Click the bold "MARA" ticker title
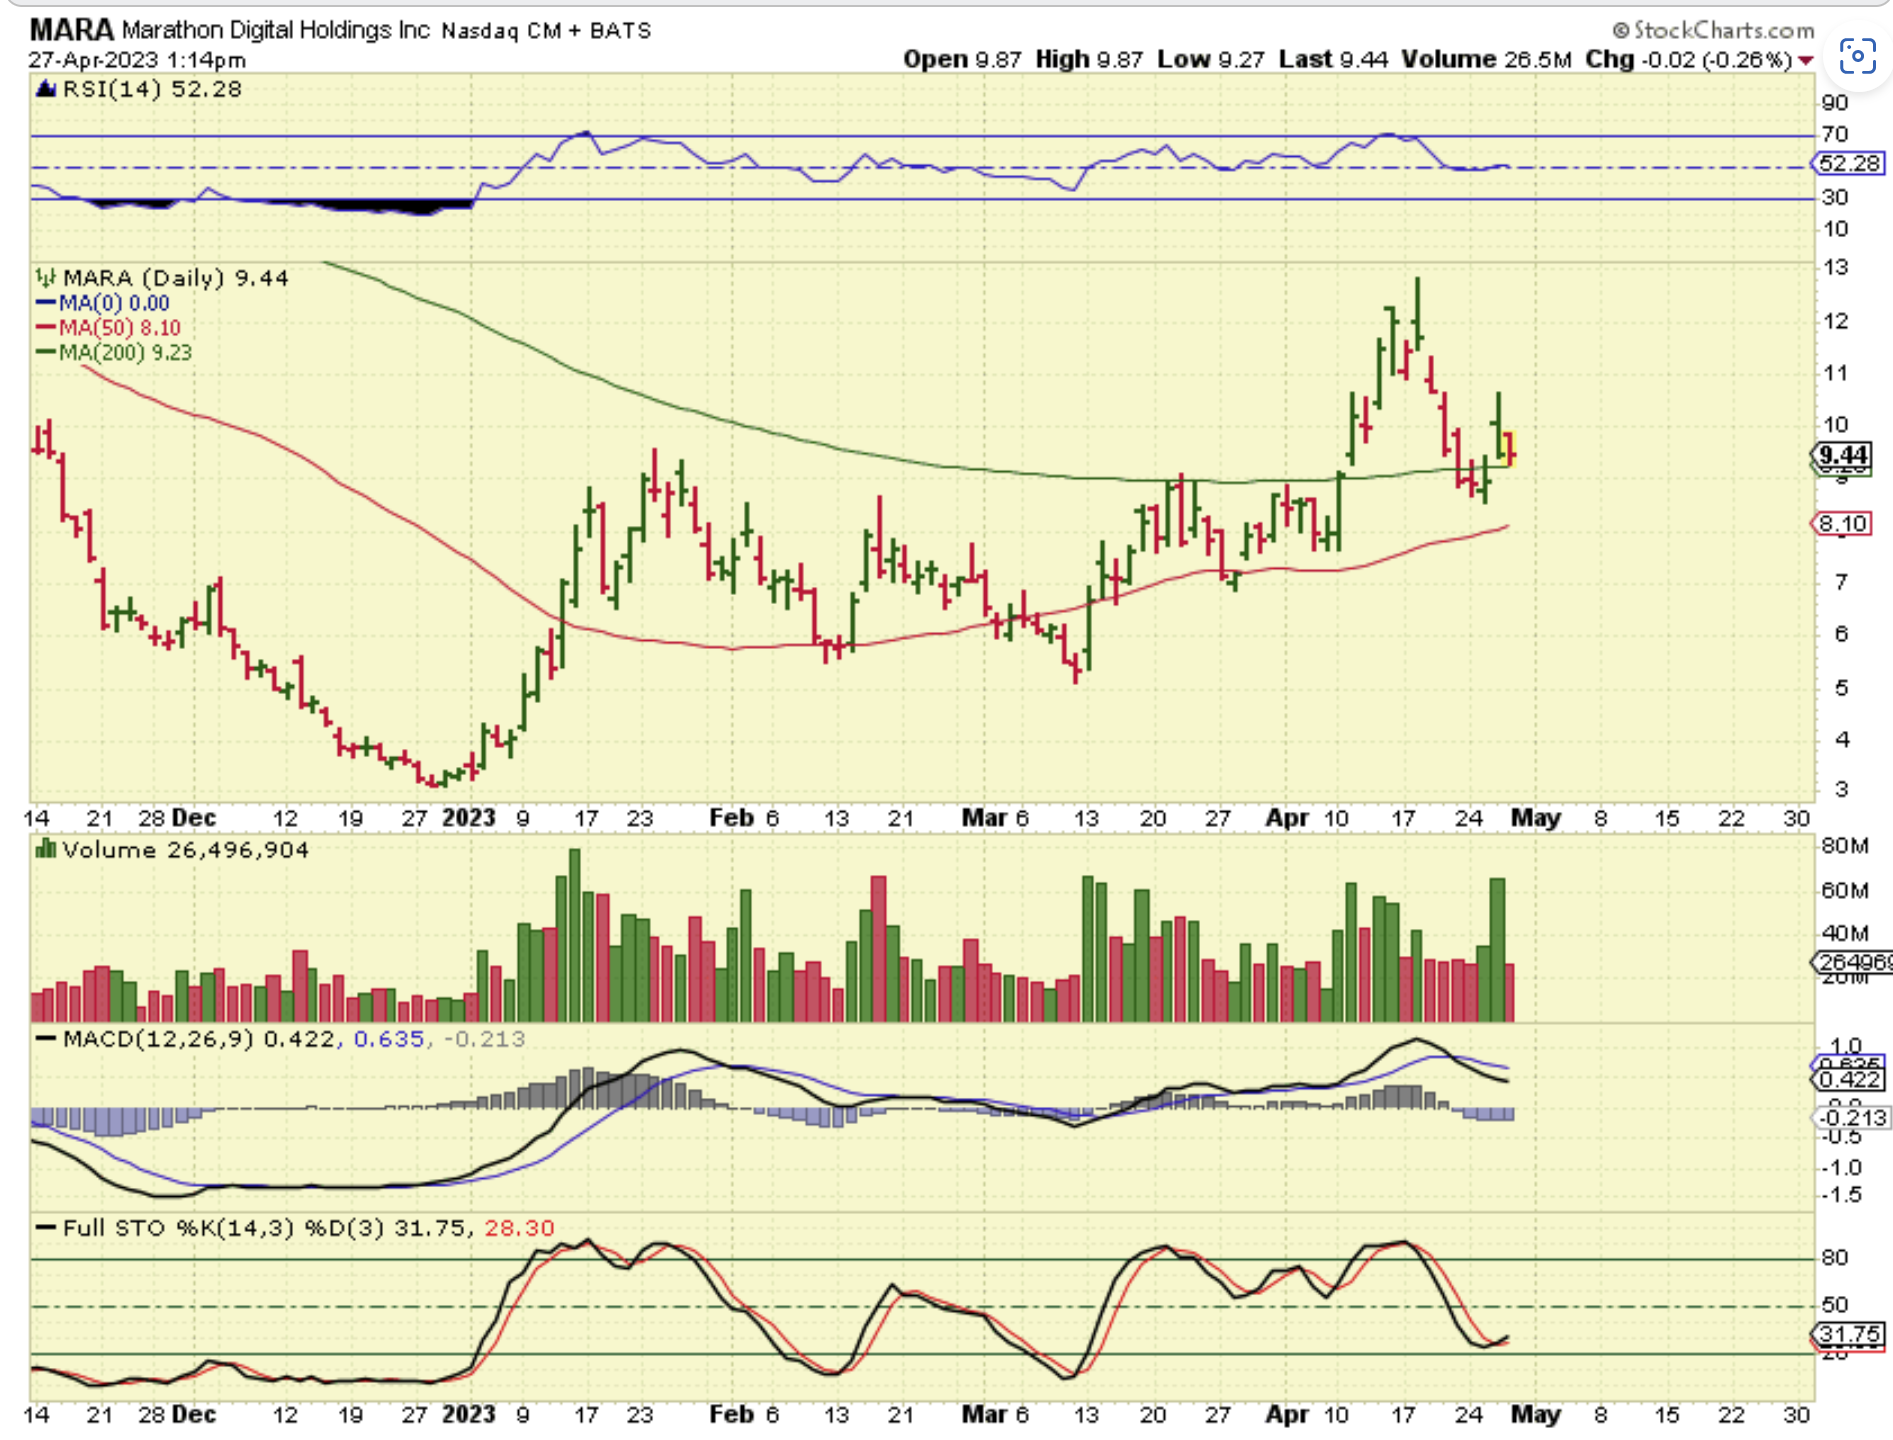The image size is (1893, 1440). tap(72, 30)
